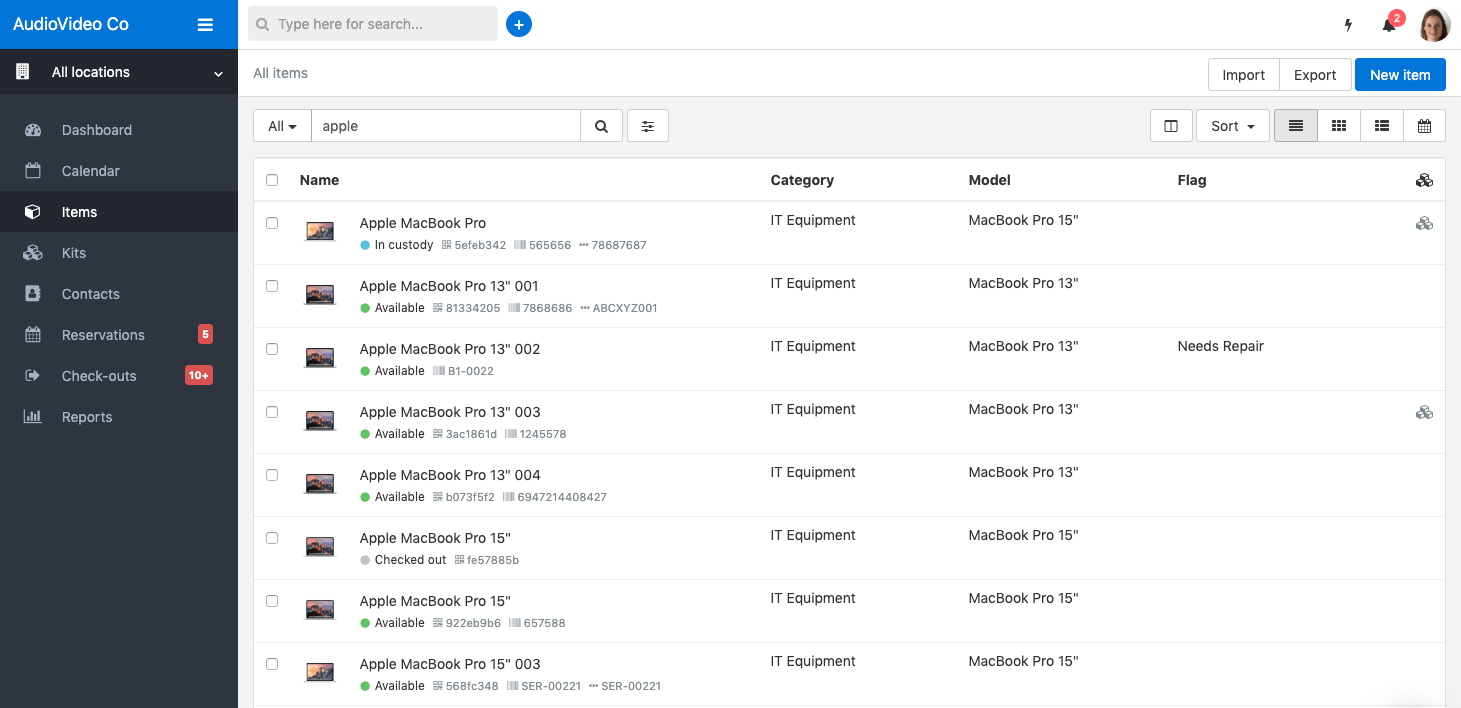Image resolution: width=1461 pixels, height=708 pixels.
Task: Click the blue plus quick-add button
Action: click(519, 24)
